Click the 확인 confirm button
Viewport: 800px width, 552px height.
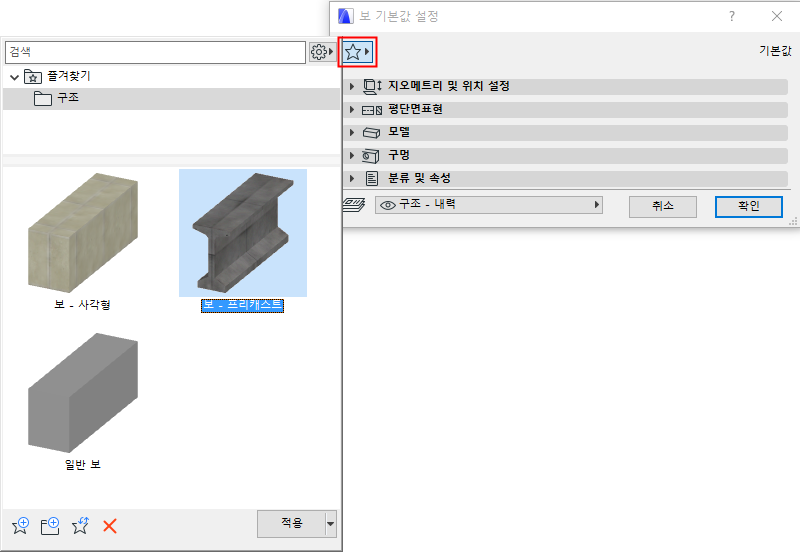[748, 207]
